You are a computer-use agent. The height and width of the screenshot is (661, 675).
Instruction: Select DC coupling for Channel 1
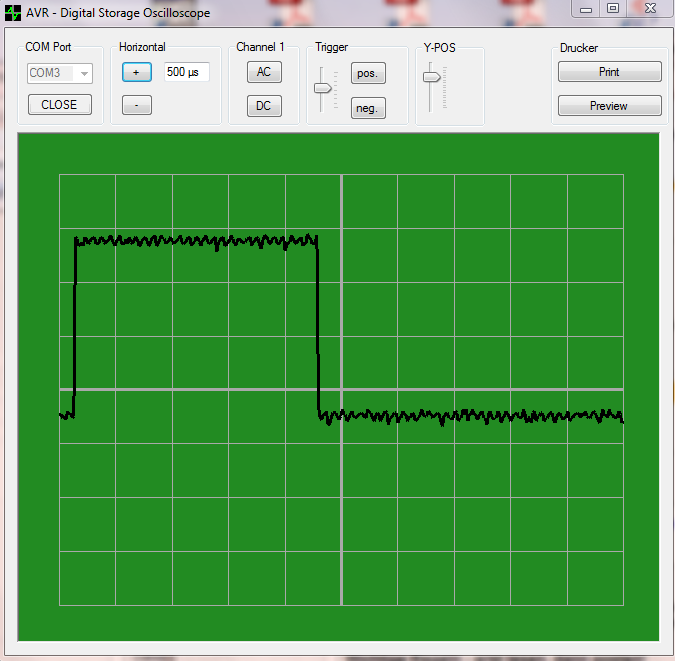click(264, 106)
